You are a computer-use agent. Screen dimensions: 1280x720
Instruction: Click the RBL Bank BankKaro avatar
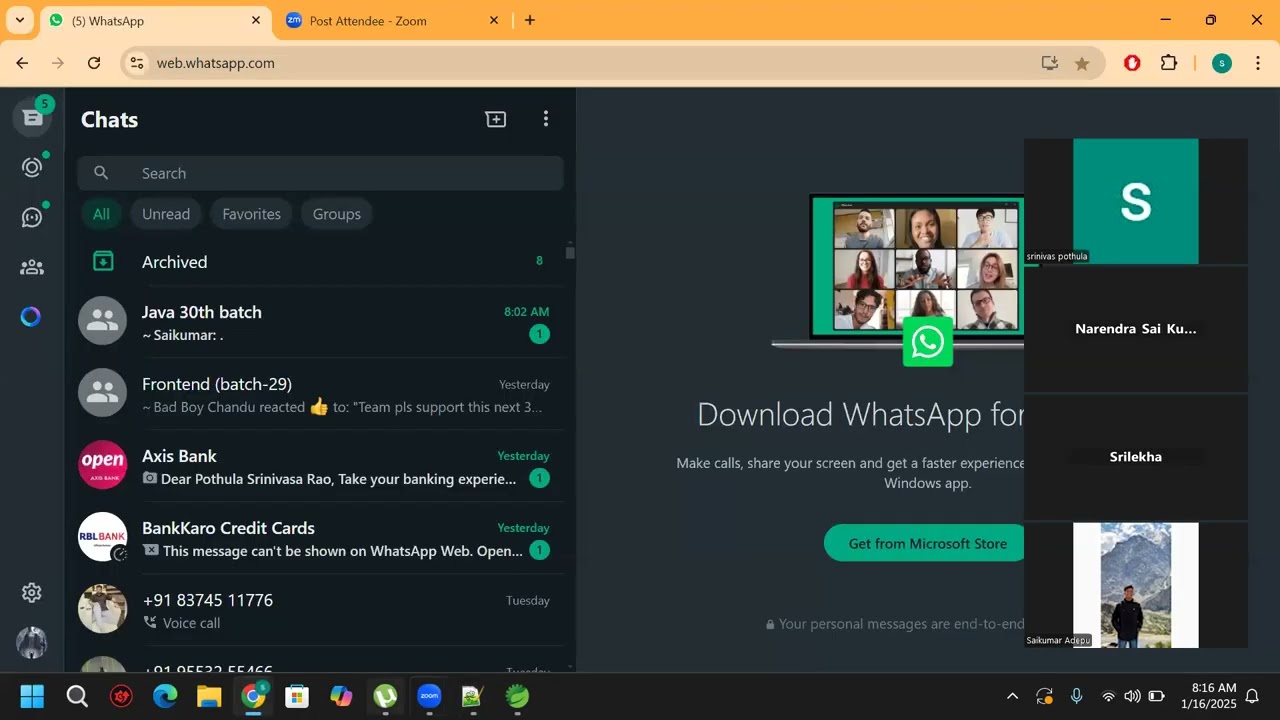[x=103, y=537]
